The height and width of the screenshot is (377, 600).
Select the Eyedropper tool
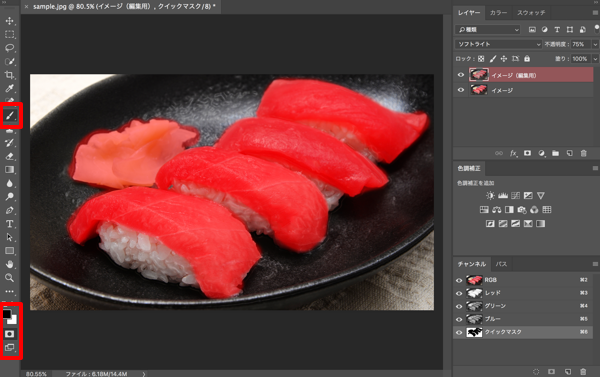tap(10, 88)
